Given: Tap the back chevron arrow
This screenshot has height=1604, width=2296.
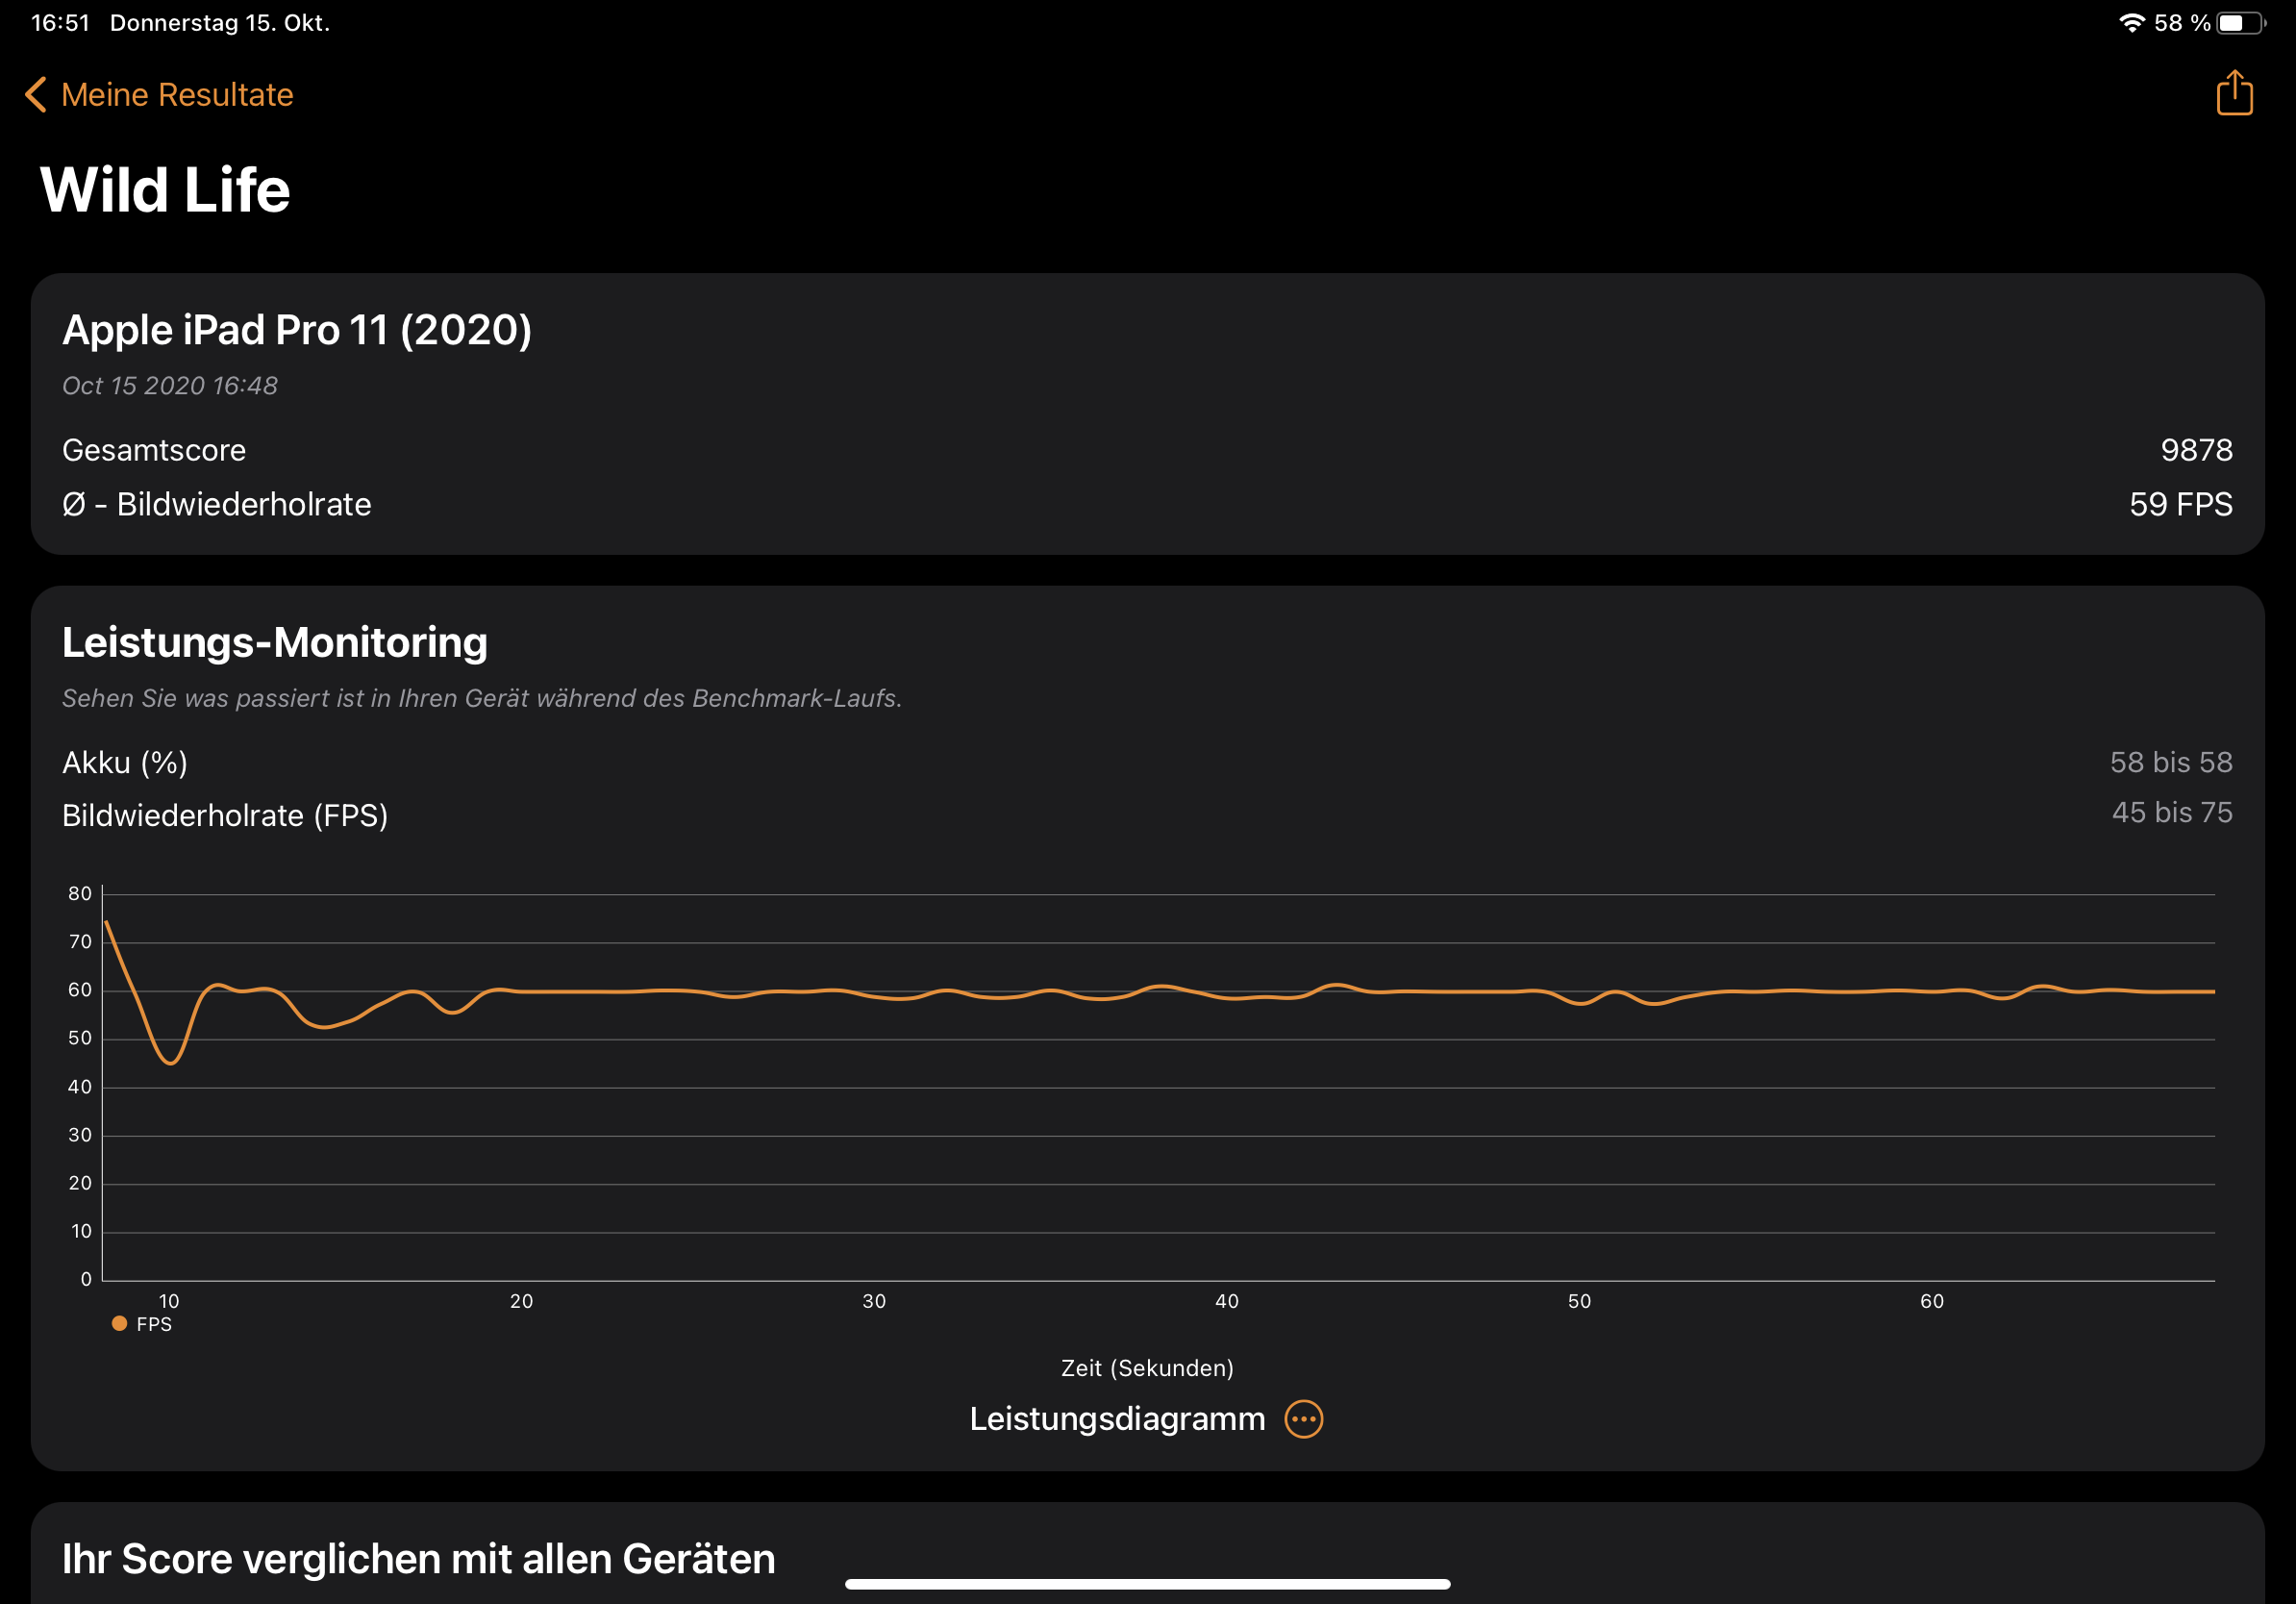Looking at the screenshot, I should [x=36, y=95].
